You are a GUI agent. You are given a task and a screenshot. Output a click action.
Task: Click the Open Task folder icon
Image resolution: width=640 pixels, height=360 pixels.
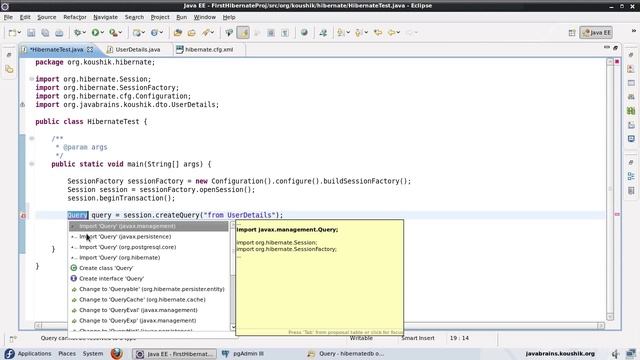191,33
